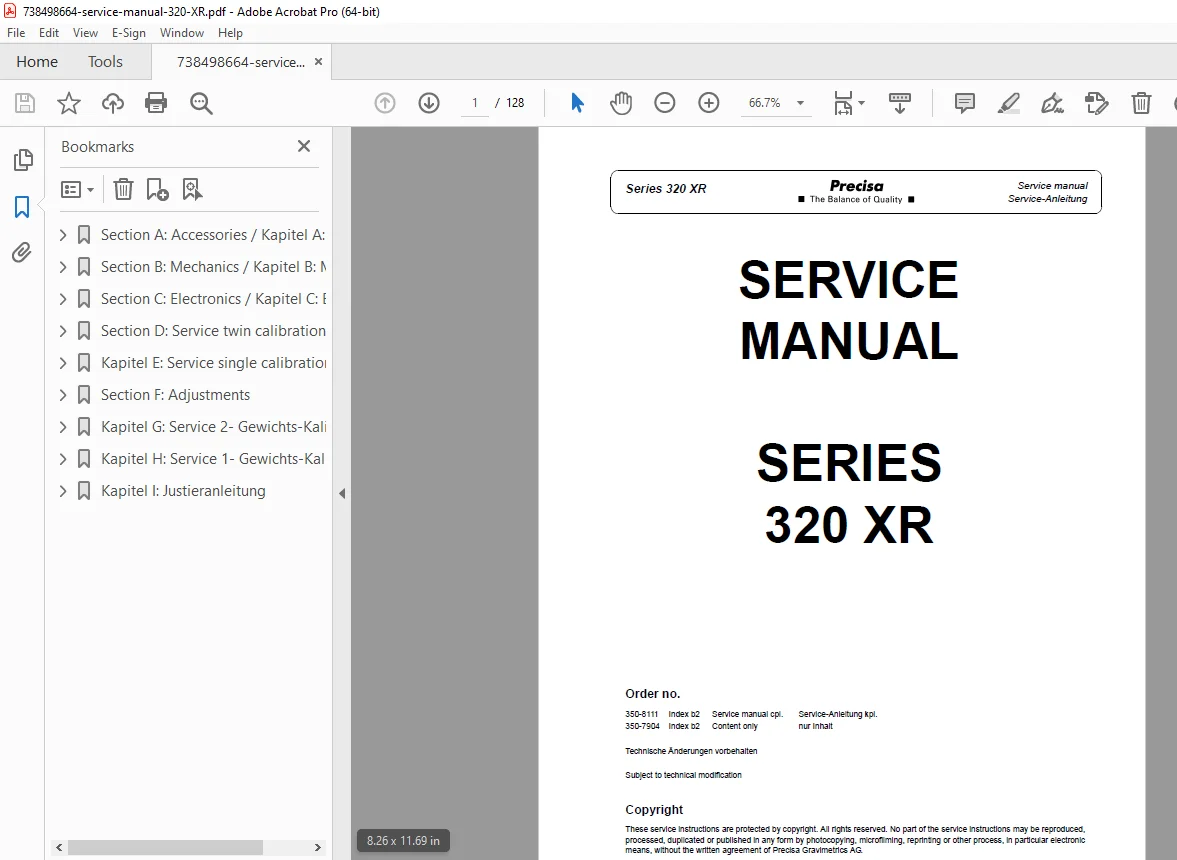Open zoom level 66.7% dropdown arrow
The image size is (1177, 860).
point(800,103)
